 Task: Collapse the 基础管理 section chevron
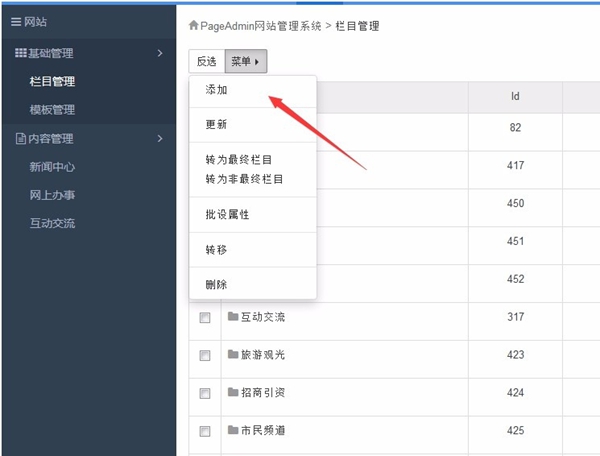click(x=160, y=53)
